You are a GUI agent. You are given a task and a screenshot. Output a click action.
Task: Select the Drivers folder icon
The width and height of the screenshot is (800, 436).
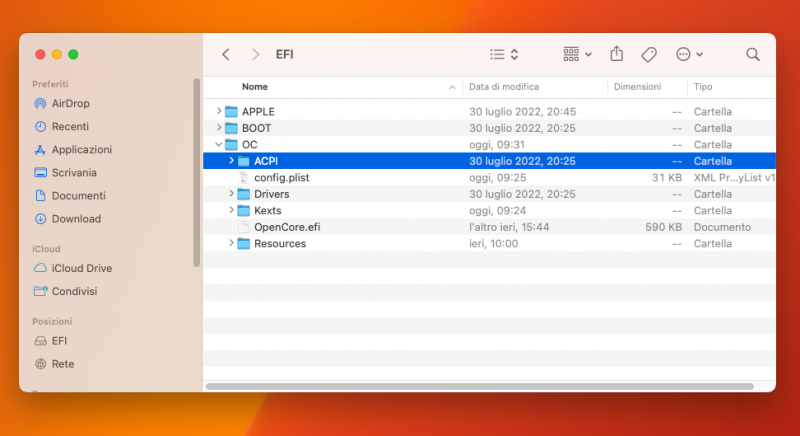tap(244, 194)
